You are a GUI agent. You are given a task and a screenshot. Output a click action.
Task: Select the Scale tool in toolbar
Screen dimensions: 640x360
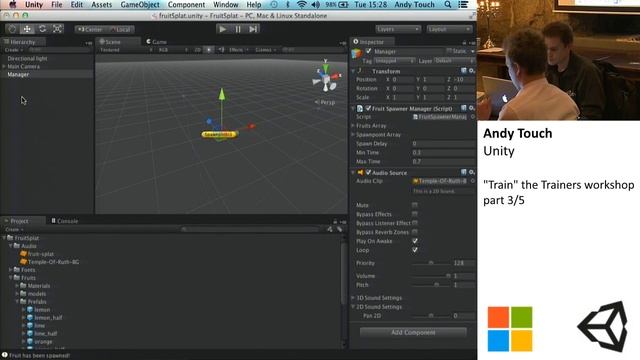click(57, 29)
